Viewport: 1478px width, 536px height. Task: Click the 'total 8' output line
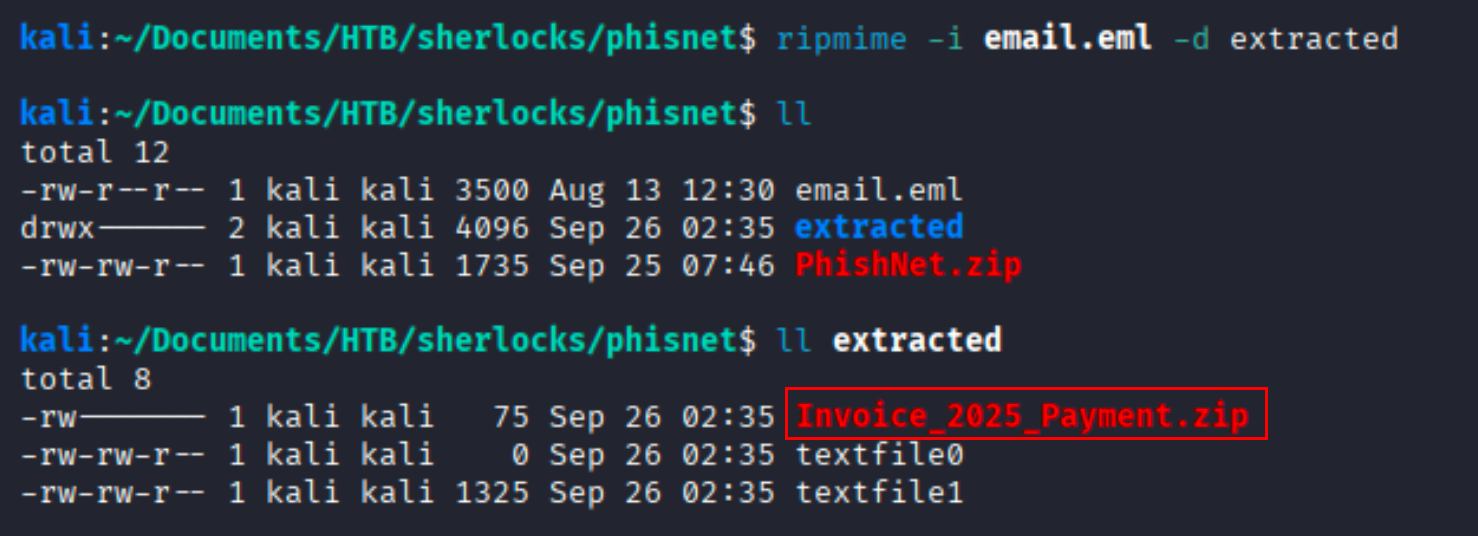click(x=85, y=379)
